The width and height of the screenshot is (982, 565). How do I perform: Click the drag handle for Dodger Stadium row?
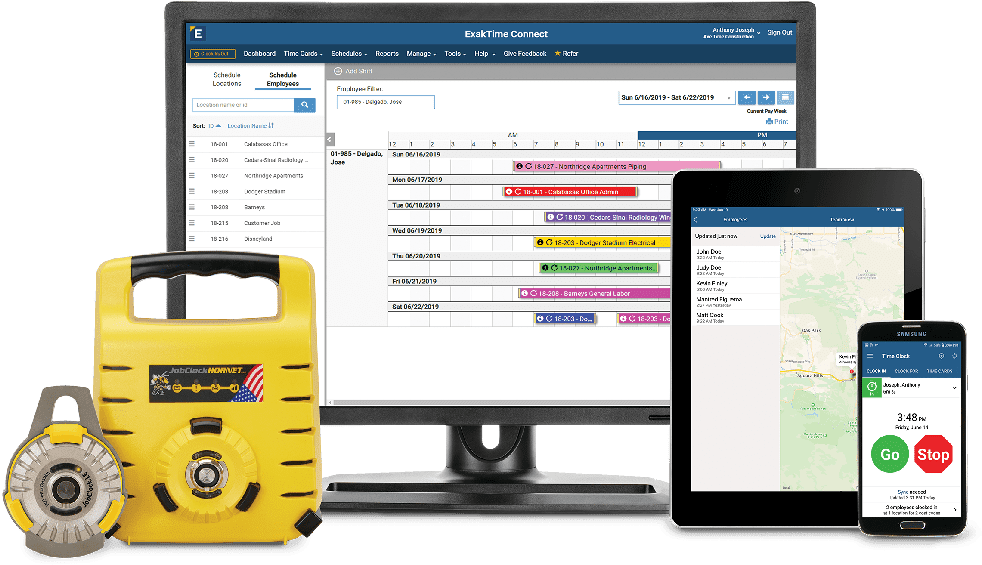coord(192,191)
